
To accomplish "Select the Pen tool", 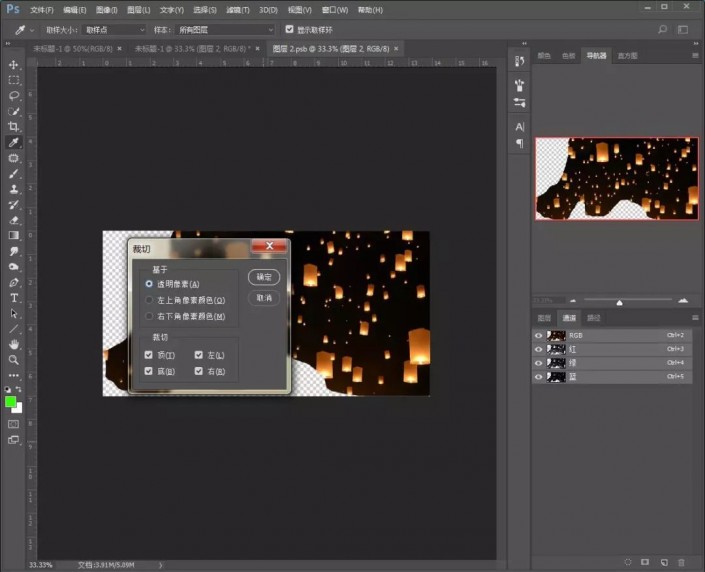I will click(13, 282).
